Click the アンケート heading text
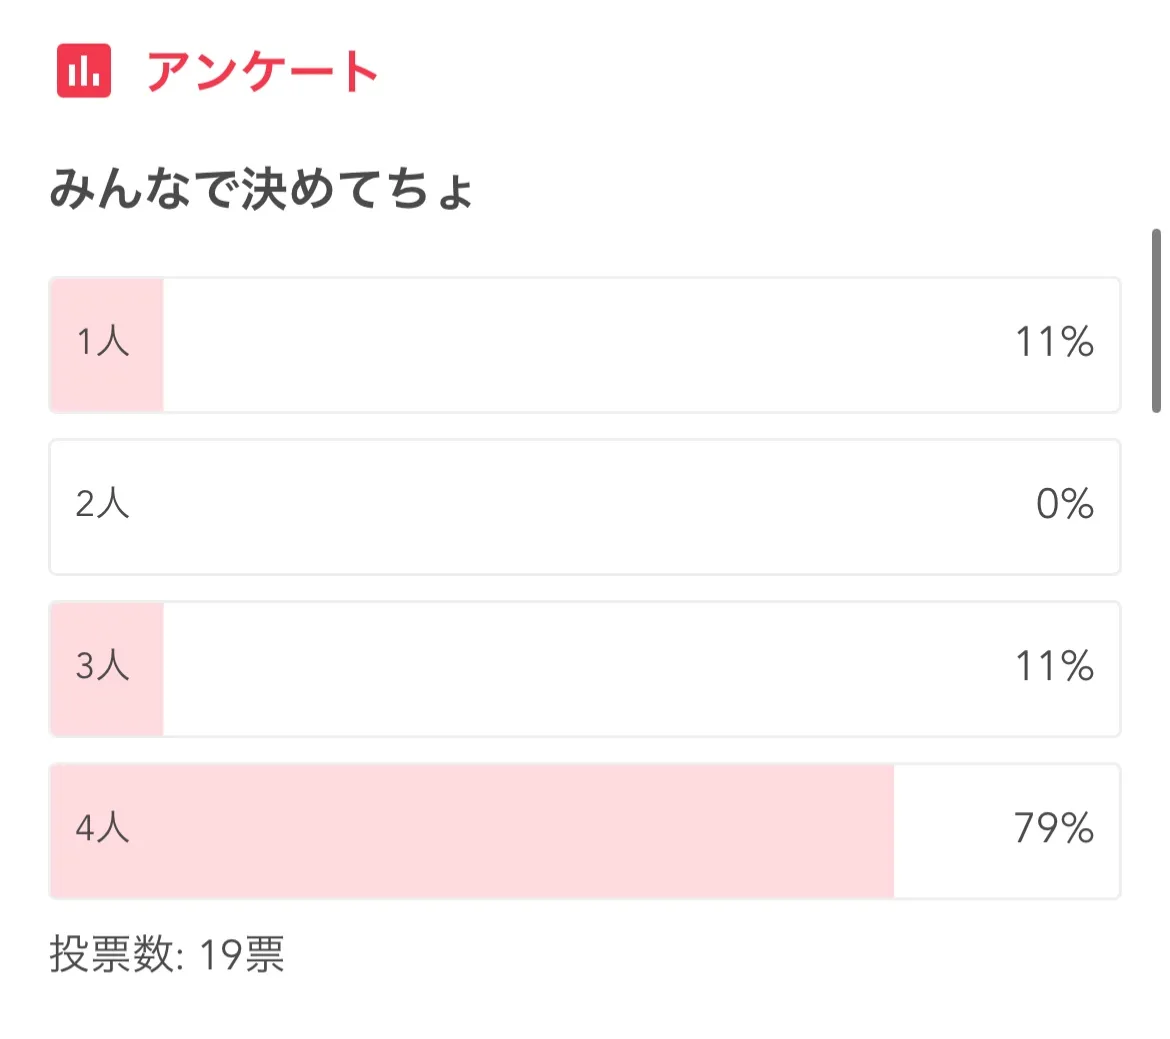This screenshot has height=1039, width=1170. click(262, 72)
